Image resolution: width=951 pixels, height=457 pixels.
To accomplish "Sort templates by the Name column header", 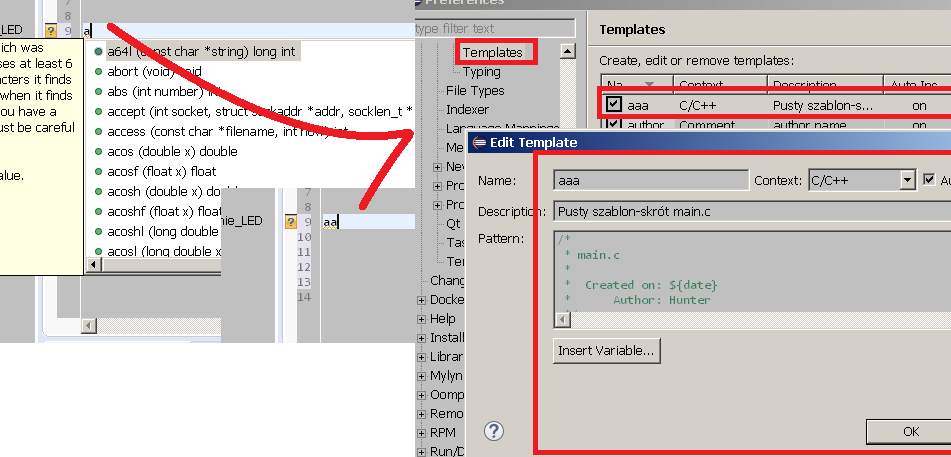I will pos(637,84).
